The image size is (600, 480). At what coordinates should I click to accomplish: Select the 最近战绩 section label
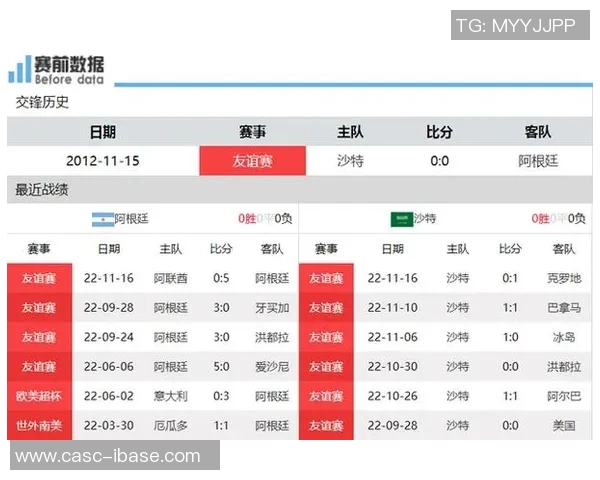coord(42,189)
